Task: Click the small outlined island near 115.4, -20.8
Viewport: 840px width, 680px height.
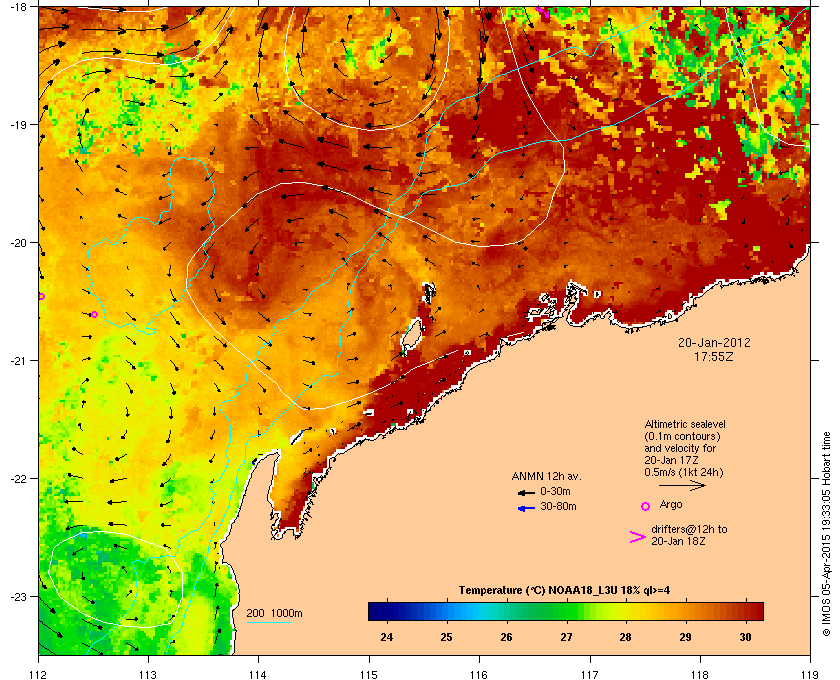Action: [x=411, y=335]
